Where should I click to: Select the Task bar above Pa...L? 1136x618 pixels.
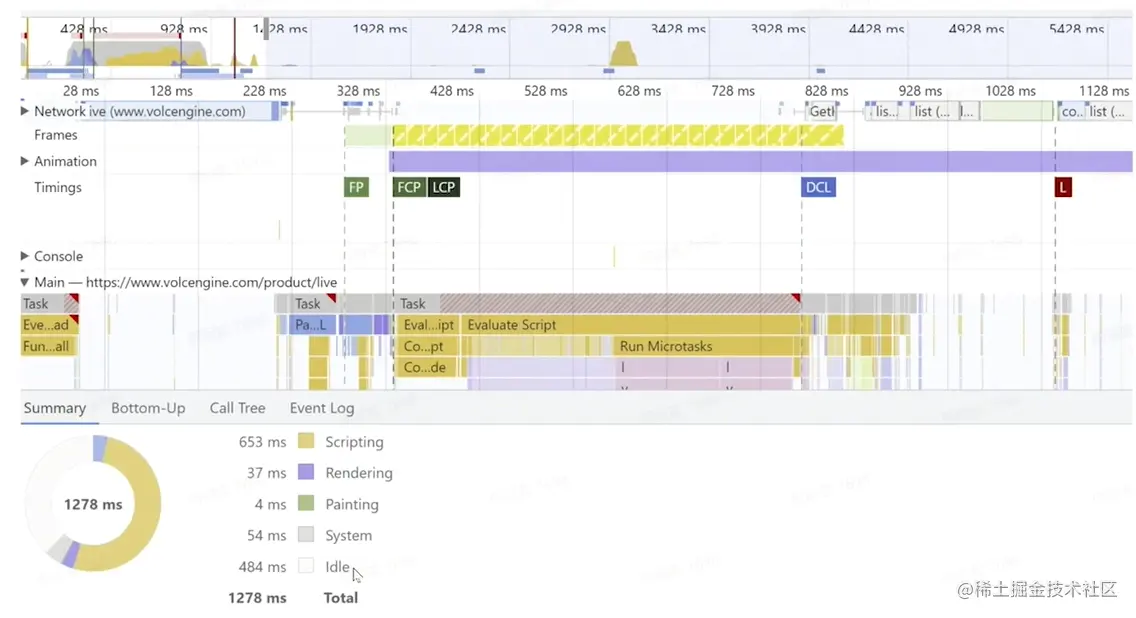click(x=312, y=304)
